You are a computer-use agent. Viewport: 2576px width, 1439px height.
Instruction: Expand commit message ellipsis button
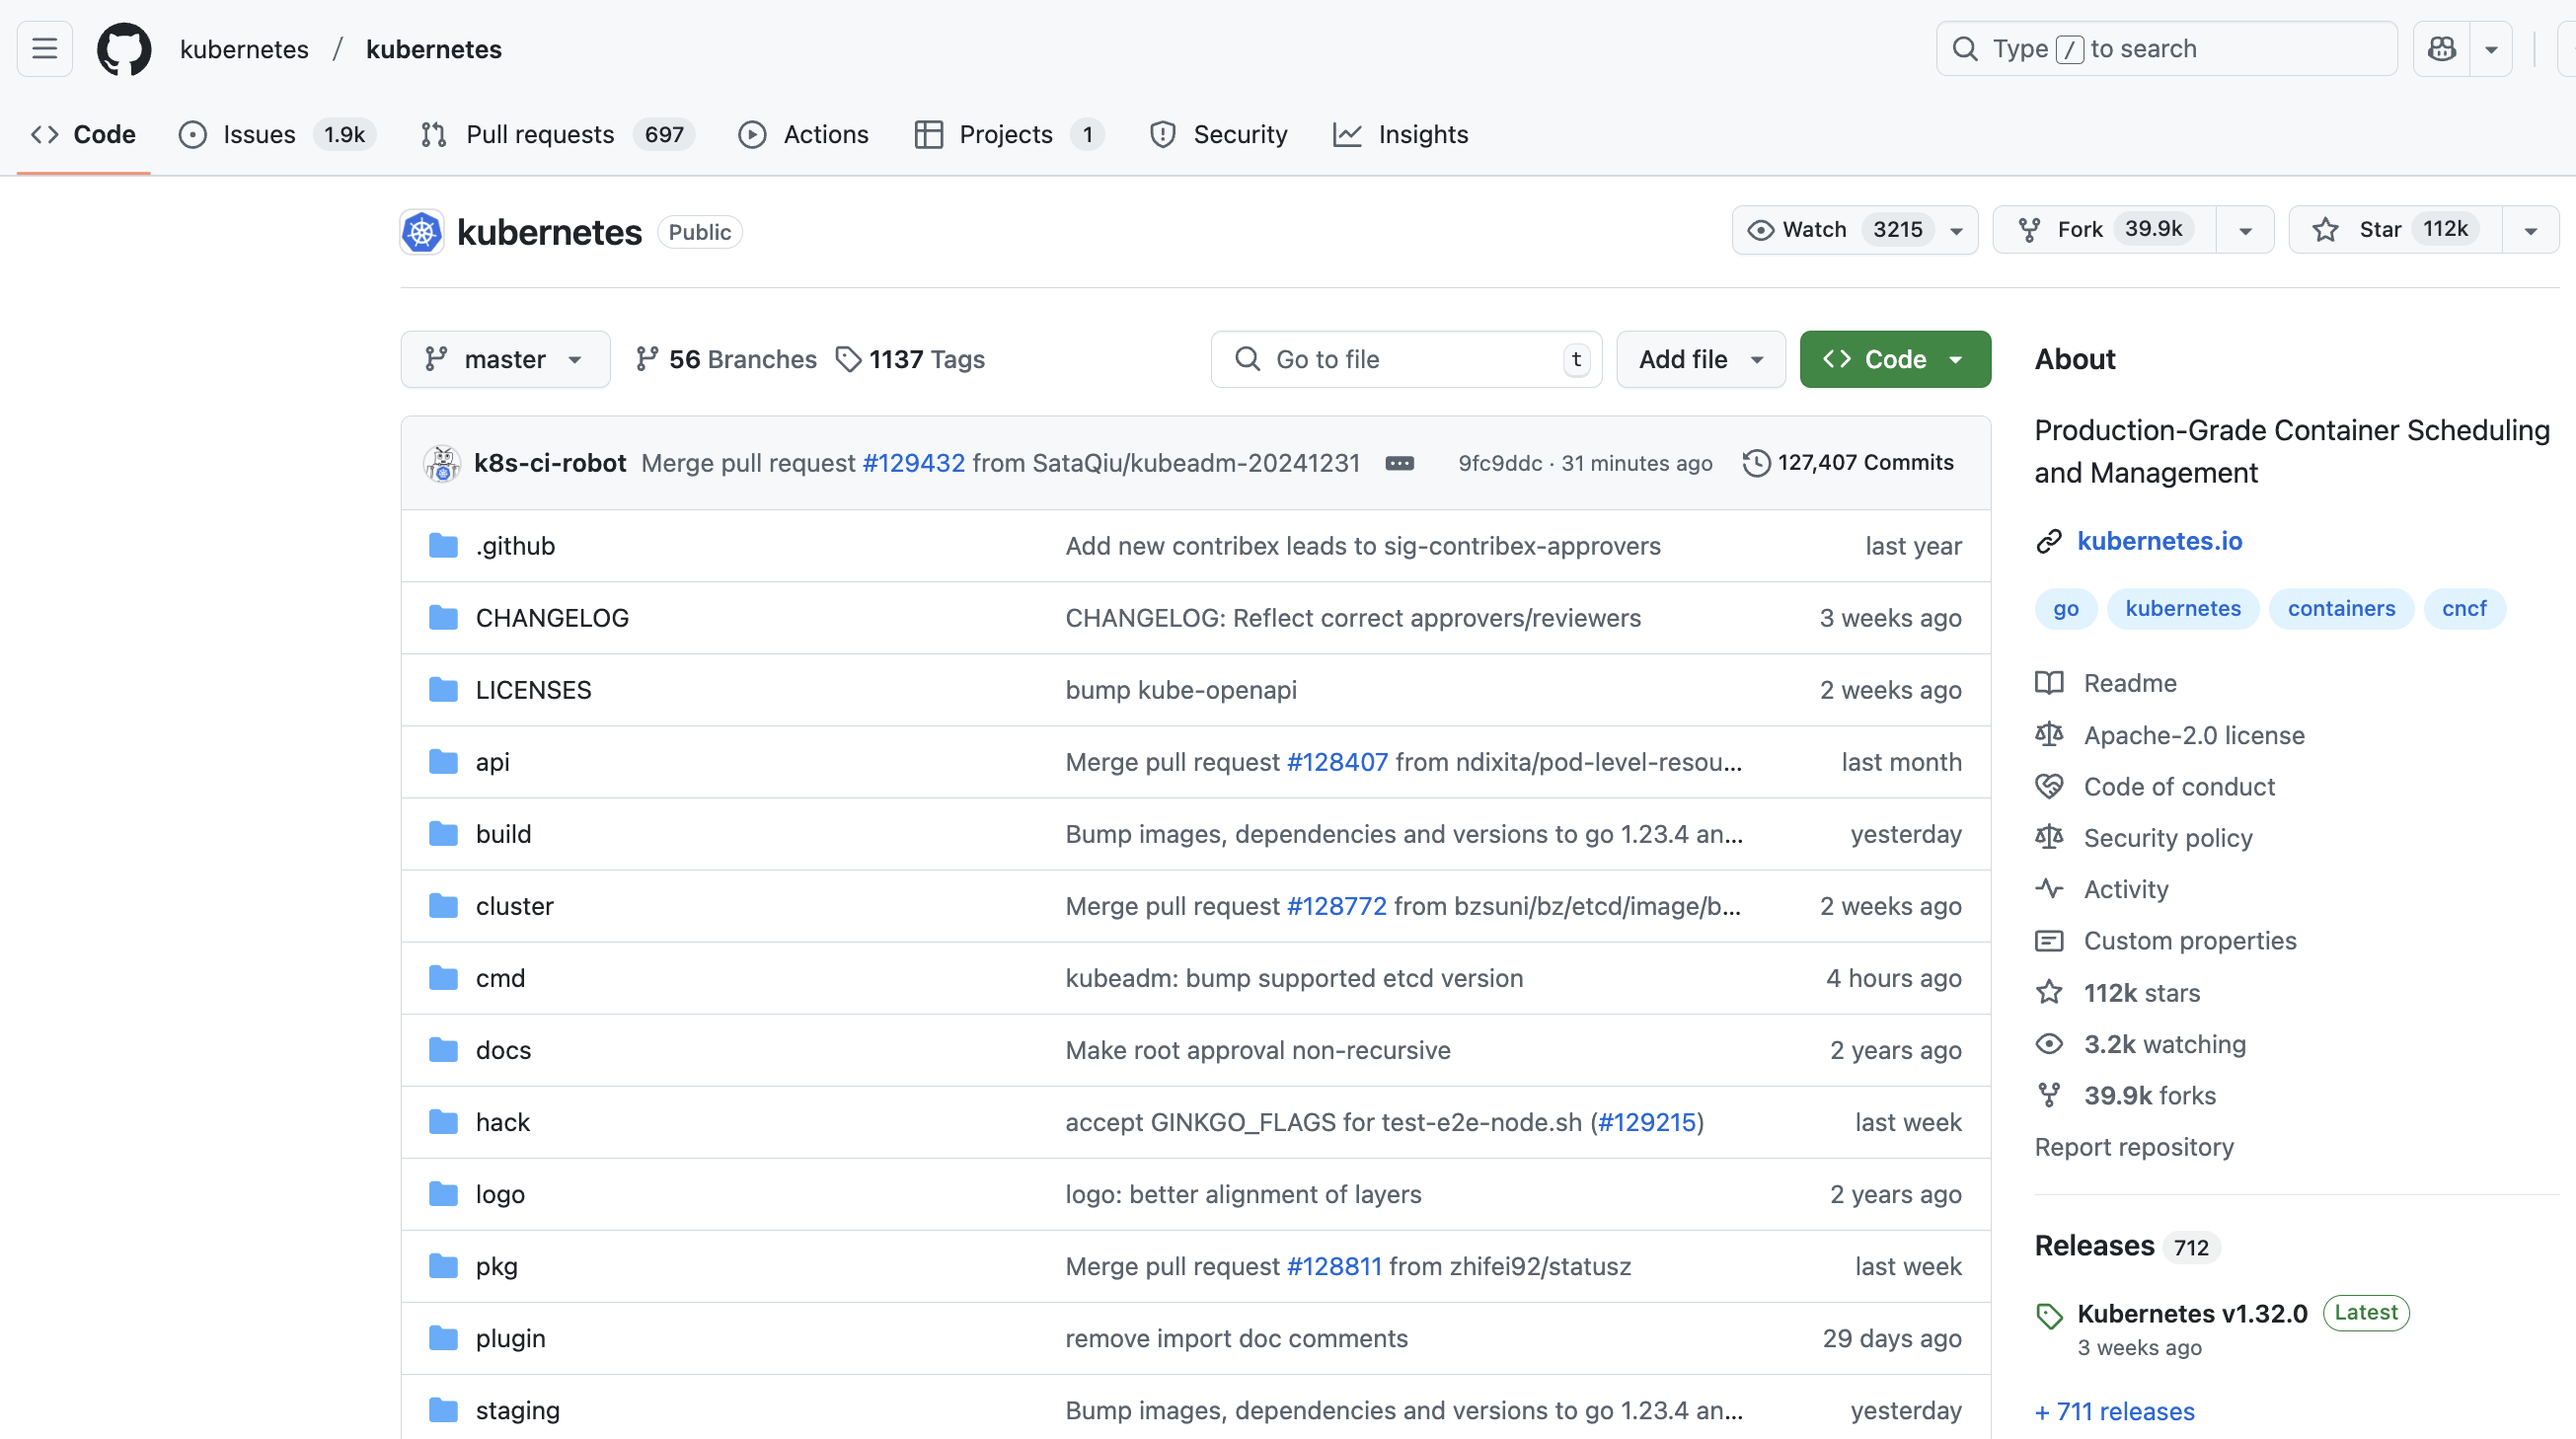(x=1399, y=463)
